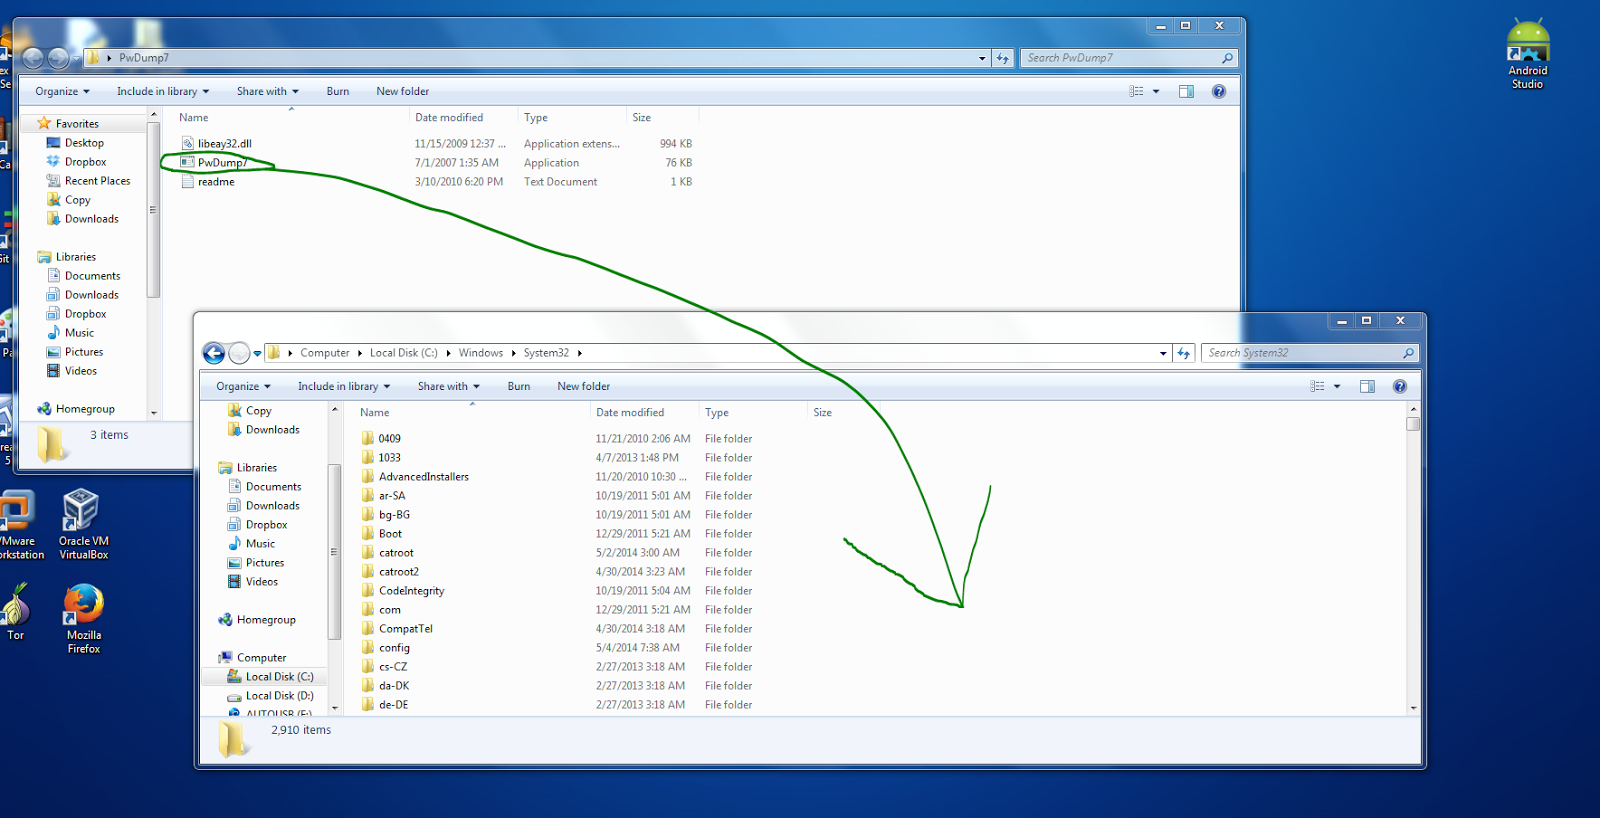This screenshot has width=1600, height=818.
Task: Select Desktop under Favorites in the PwDump7 window
Action: [84, 143]
